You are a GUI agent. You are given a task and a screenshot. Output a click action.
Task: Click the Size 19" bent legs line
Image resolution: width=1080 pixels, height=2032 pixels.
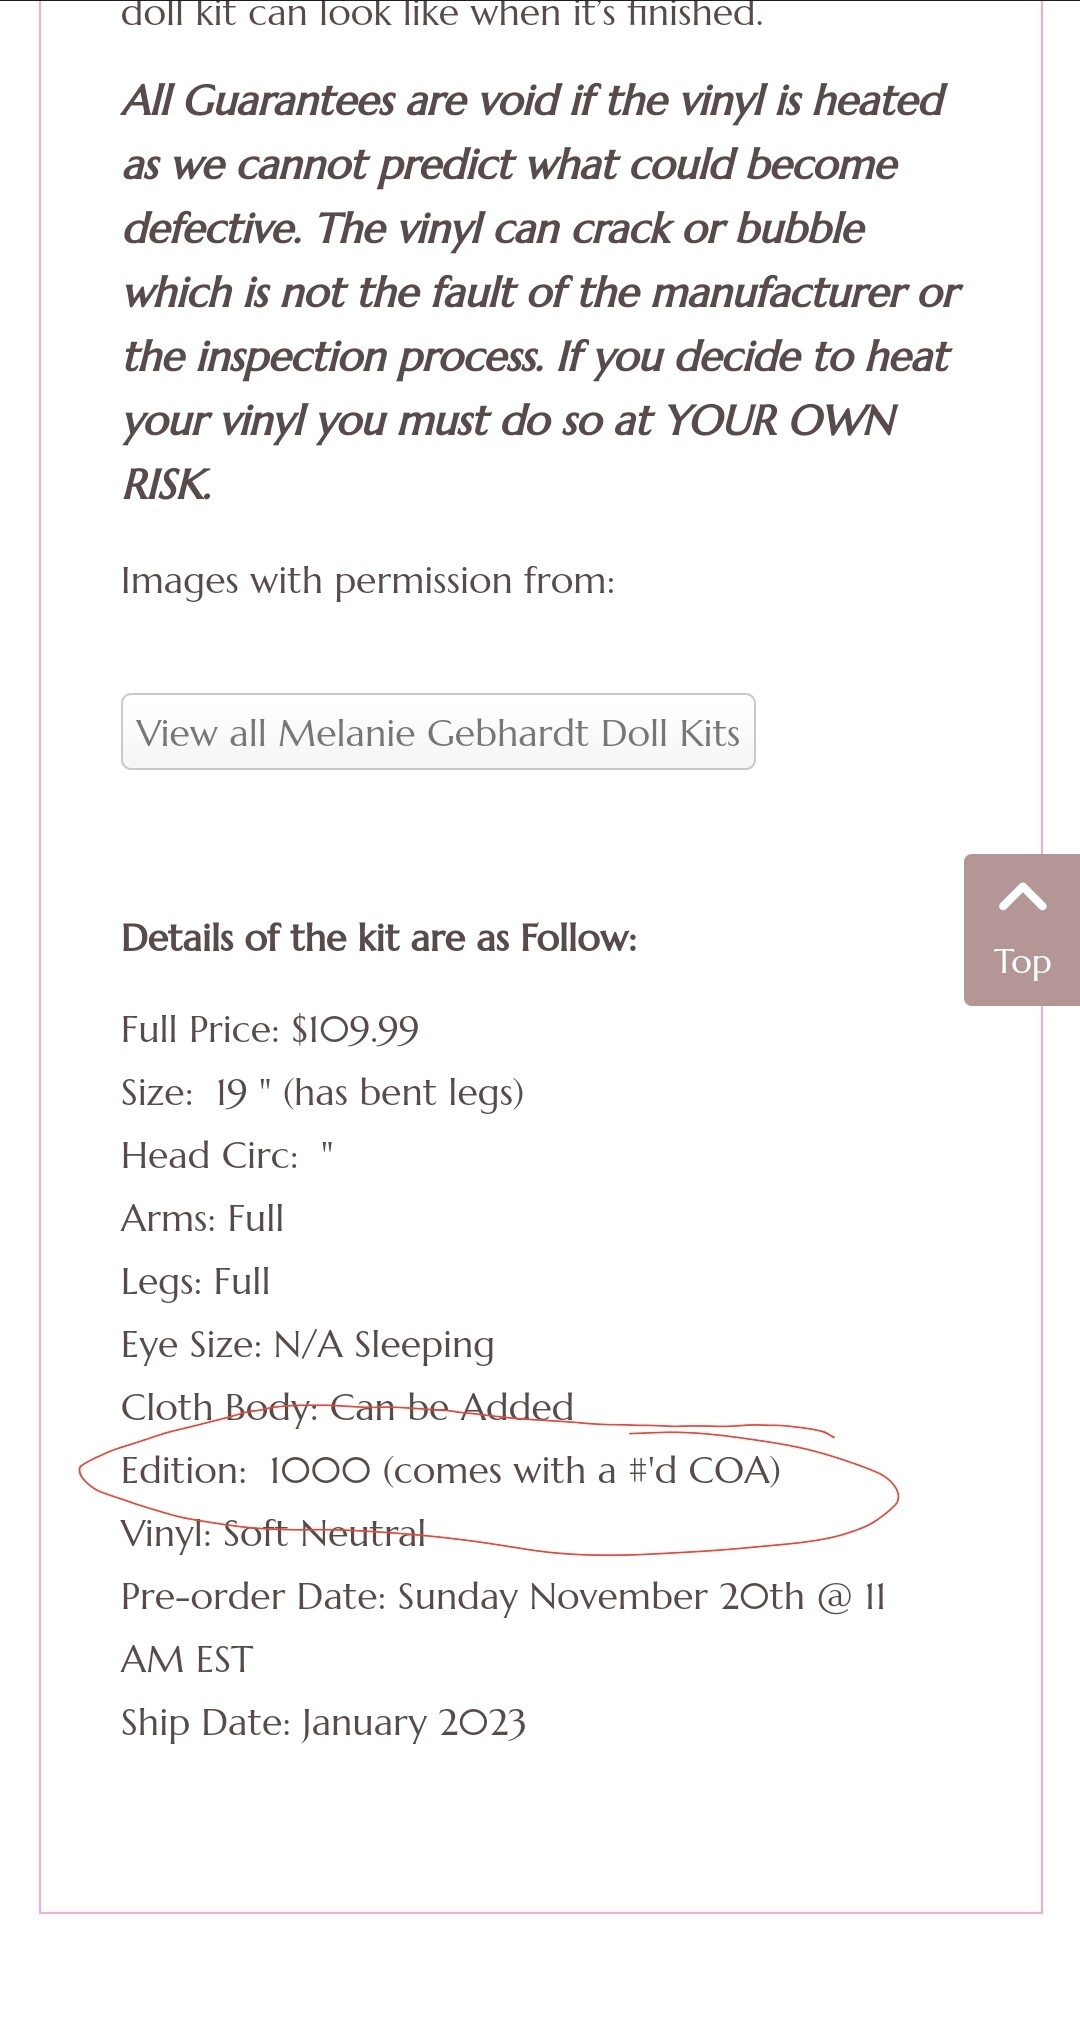pos(322,1093)
